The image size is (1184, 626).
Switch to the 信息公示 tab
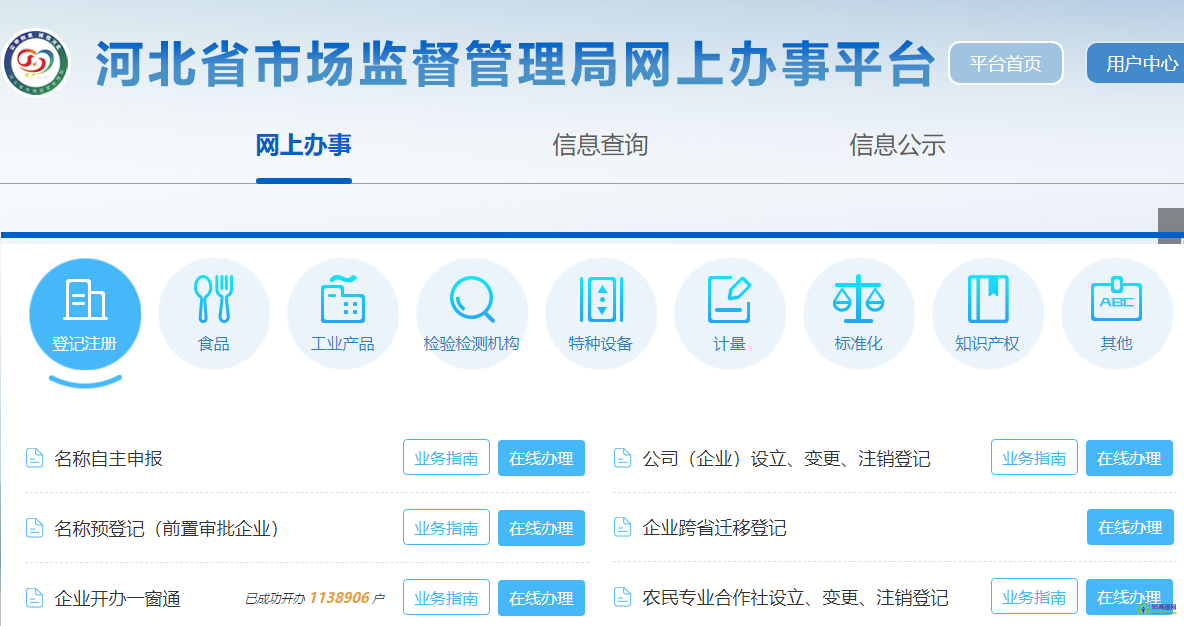point(897,146)
